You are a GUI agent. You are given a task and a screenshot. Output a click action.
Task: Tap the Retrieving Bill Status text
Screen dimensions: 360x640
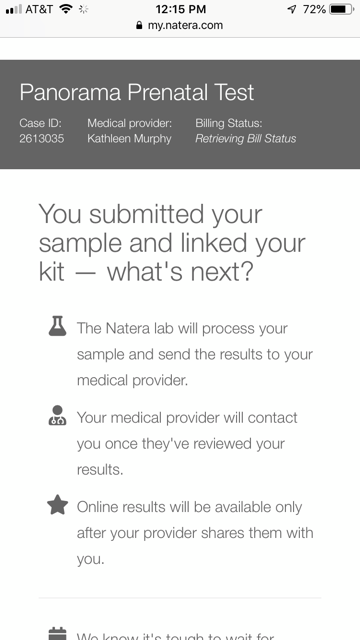[x=246, y=139]
